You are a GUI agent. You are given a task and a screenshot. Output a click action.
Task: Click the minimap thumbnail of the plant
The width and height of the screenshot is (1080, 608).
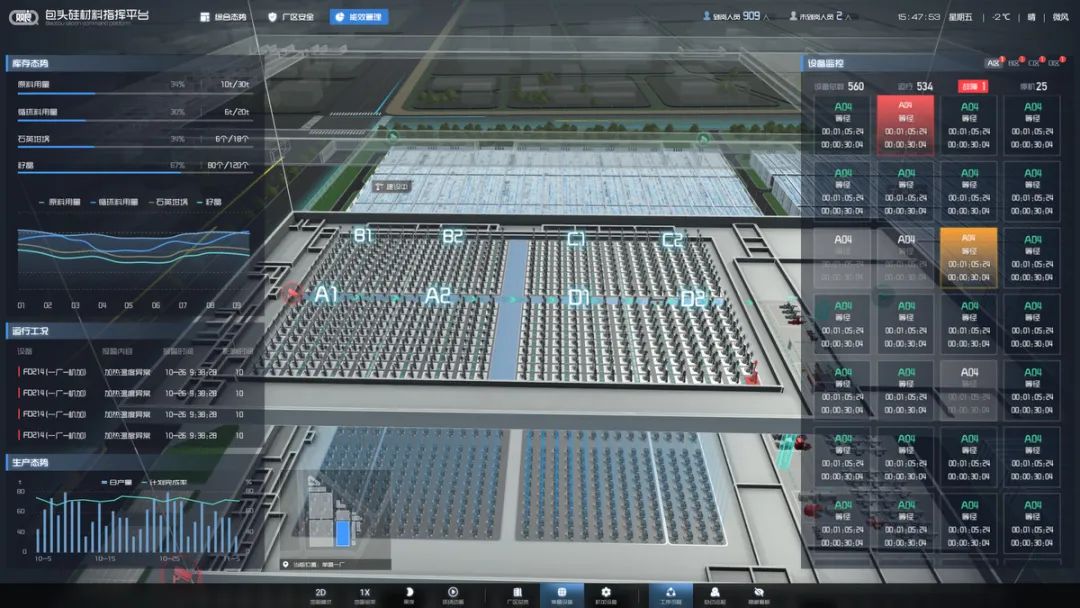[334, 514]
